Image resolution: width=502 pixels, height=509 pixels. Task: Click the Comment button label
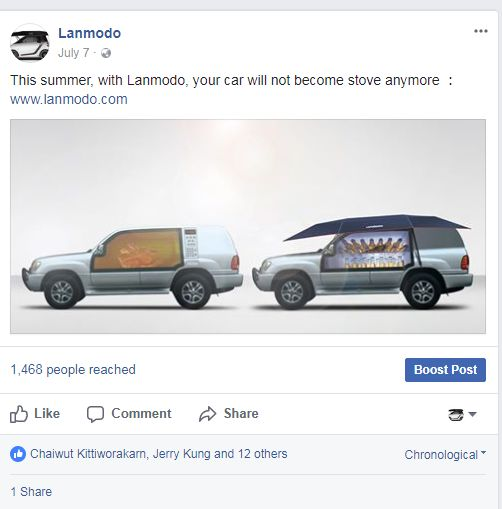pos(141,414)
